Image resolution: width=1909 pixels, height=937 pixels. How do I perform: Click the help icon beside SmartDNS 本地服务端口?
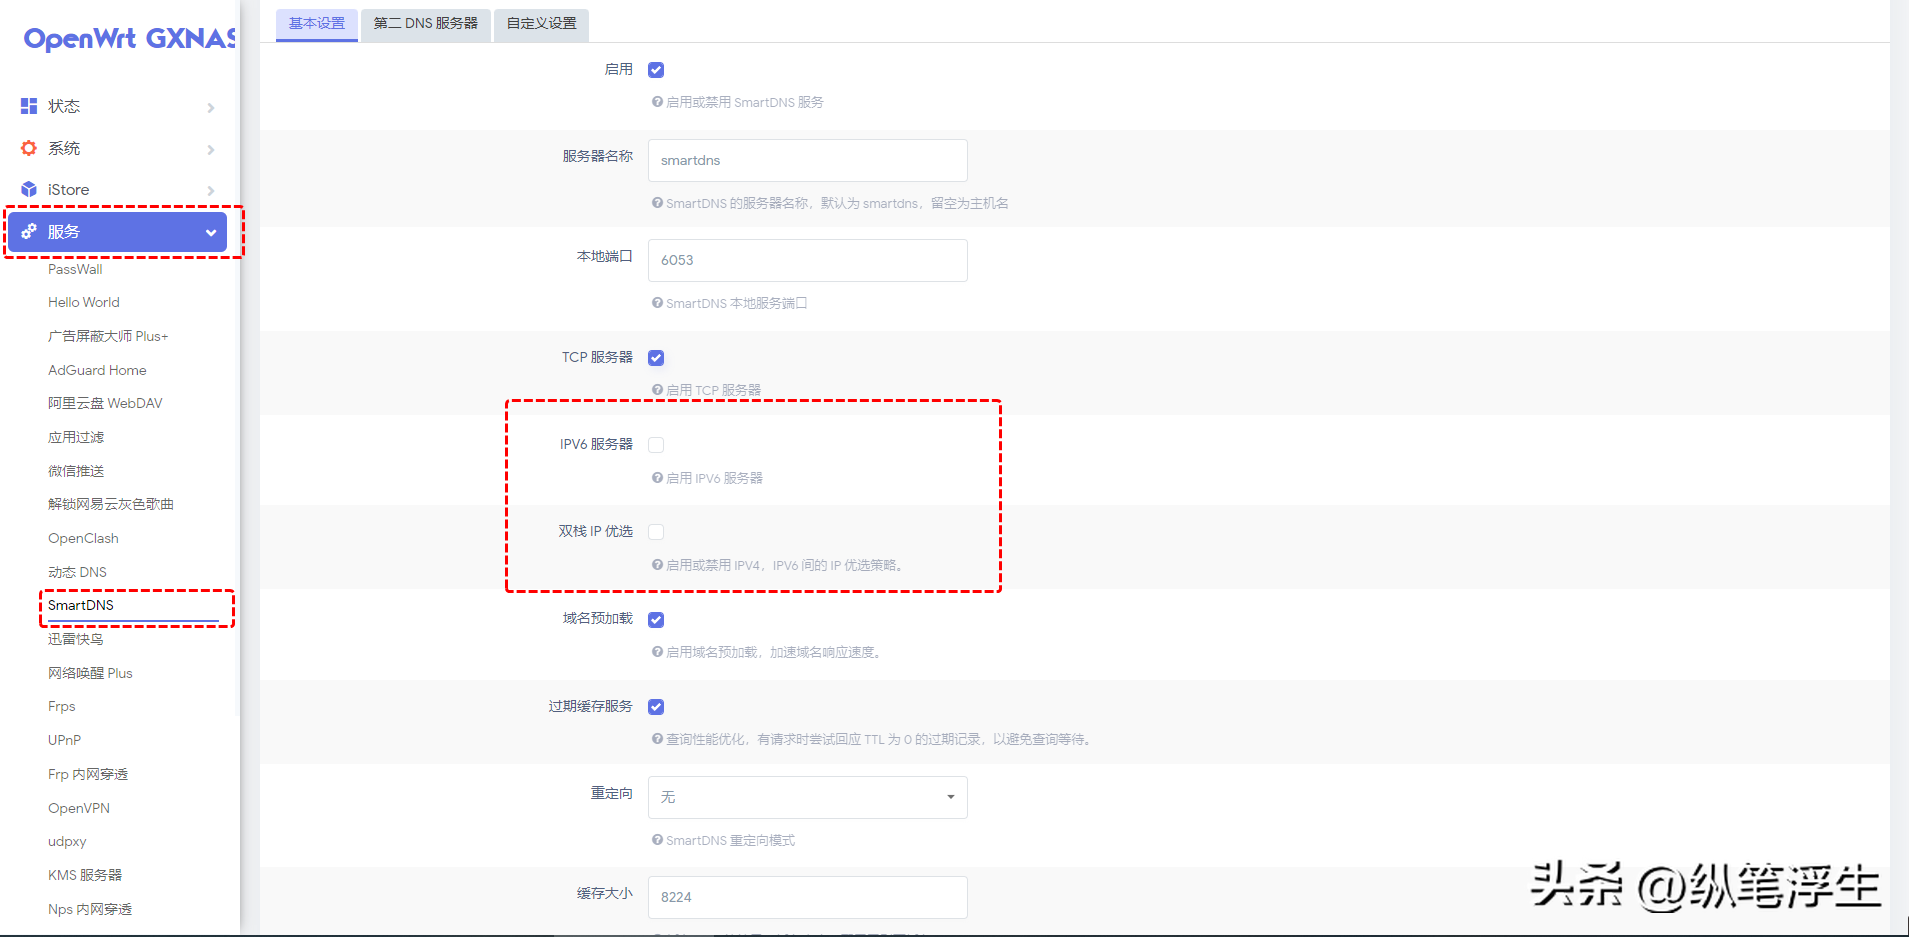pos(657,303)
